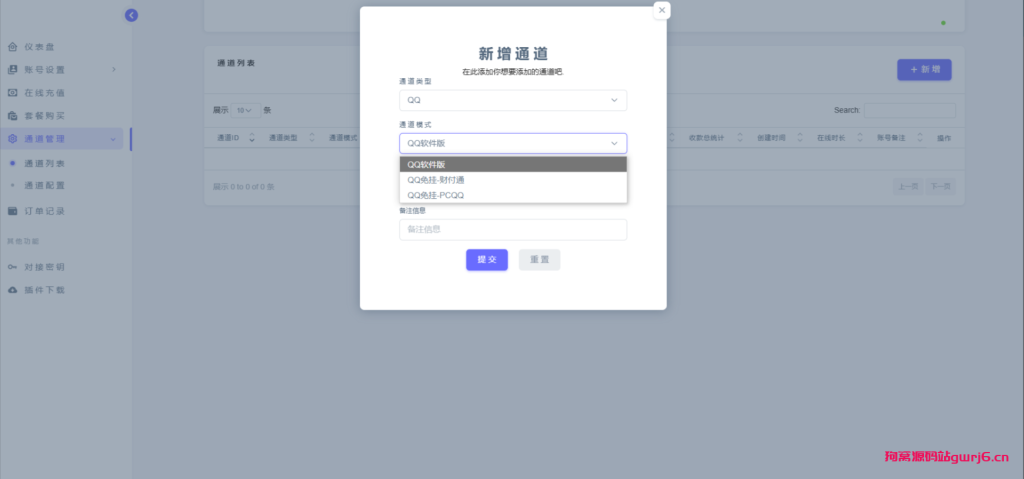Click the 仪表盘 dashboard icon
This screenshot has height=479, width=1024.
pyautogui.click(x=12, y=47)
